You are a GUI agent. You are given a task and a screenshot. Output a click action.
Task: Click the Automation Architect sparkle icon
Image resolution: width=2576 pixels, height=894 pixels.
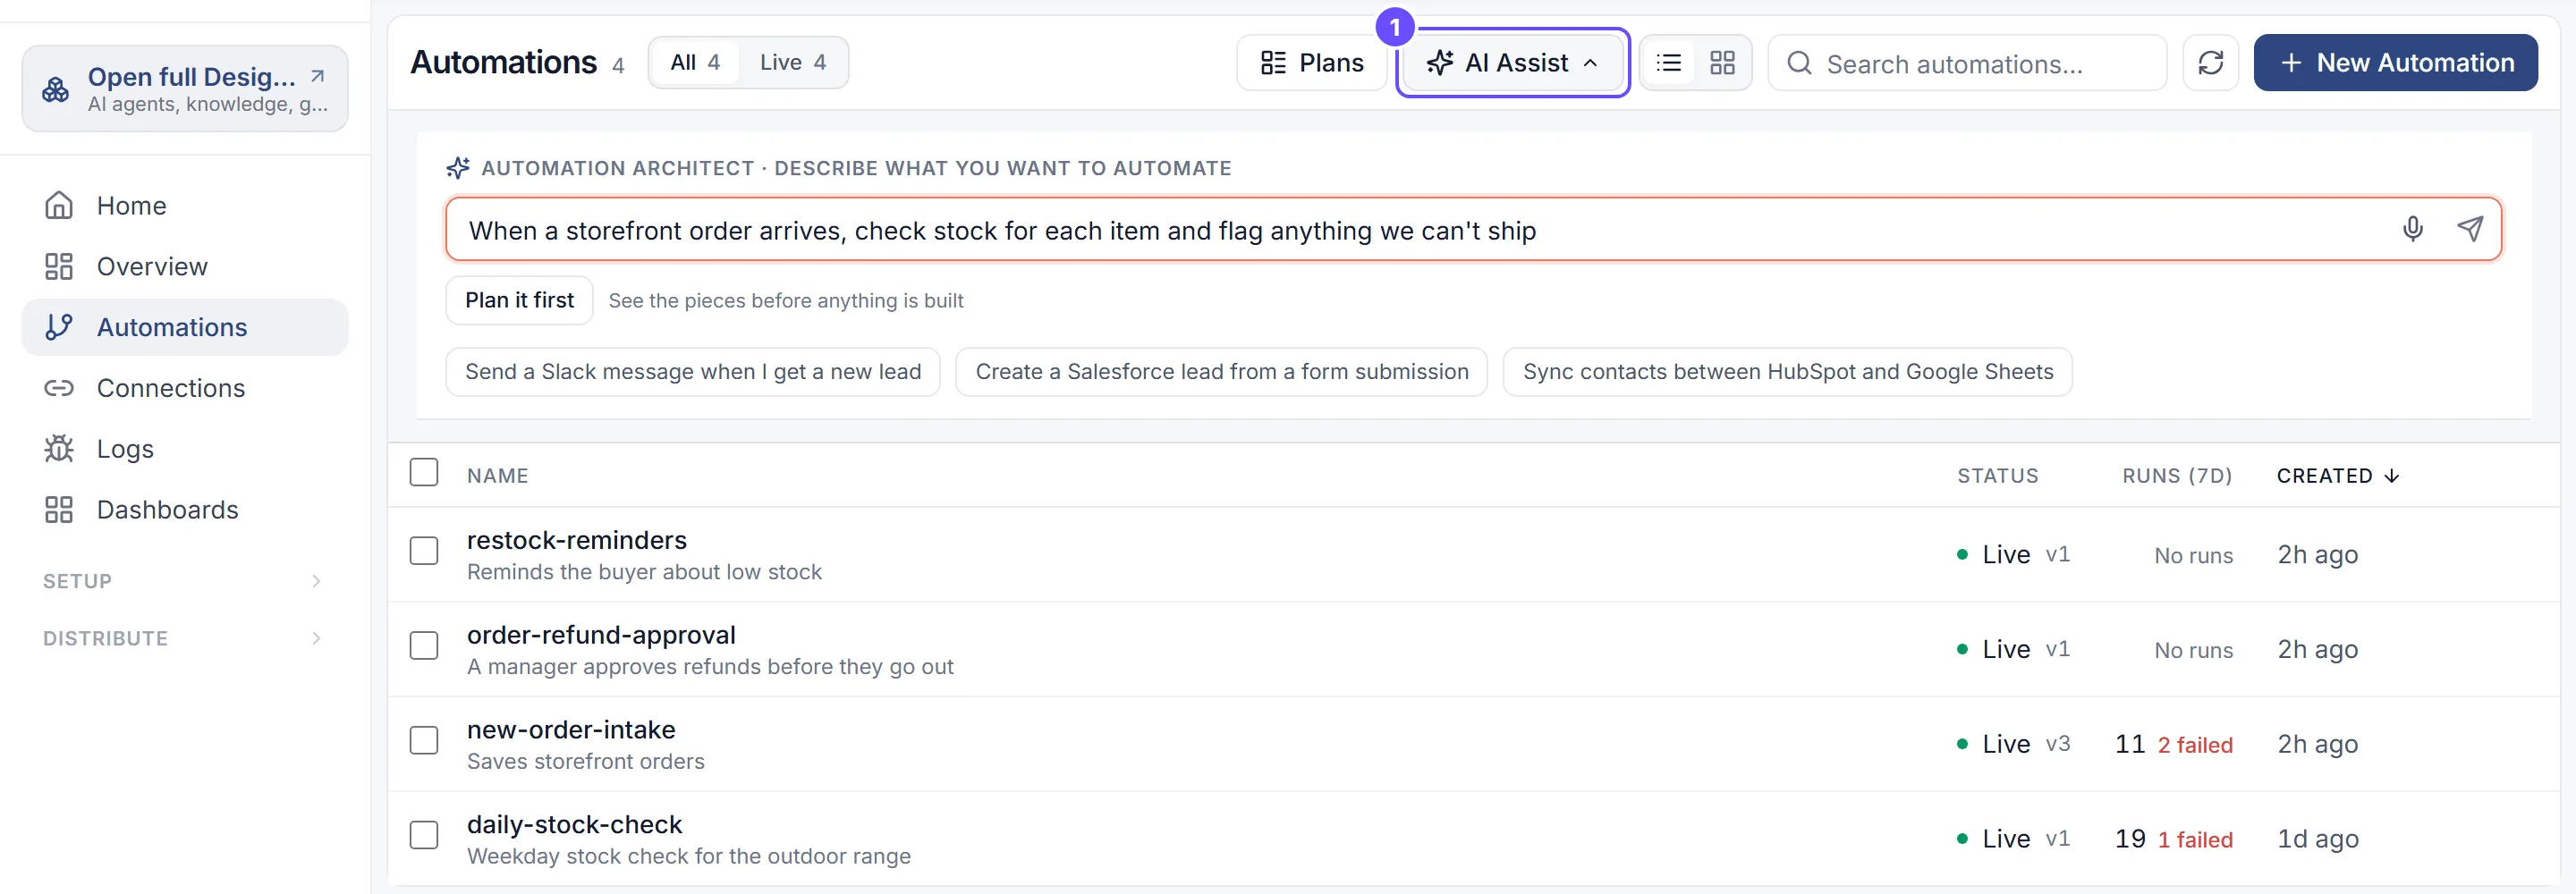click(x=458, y=168)
